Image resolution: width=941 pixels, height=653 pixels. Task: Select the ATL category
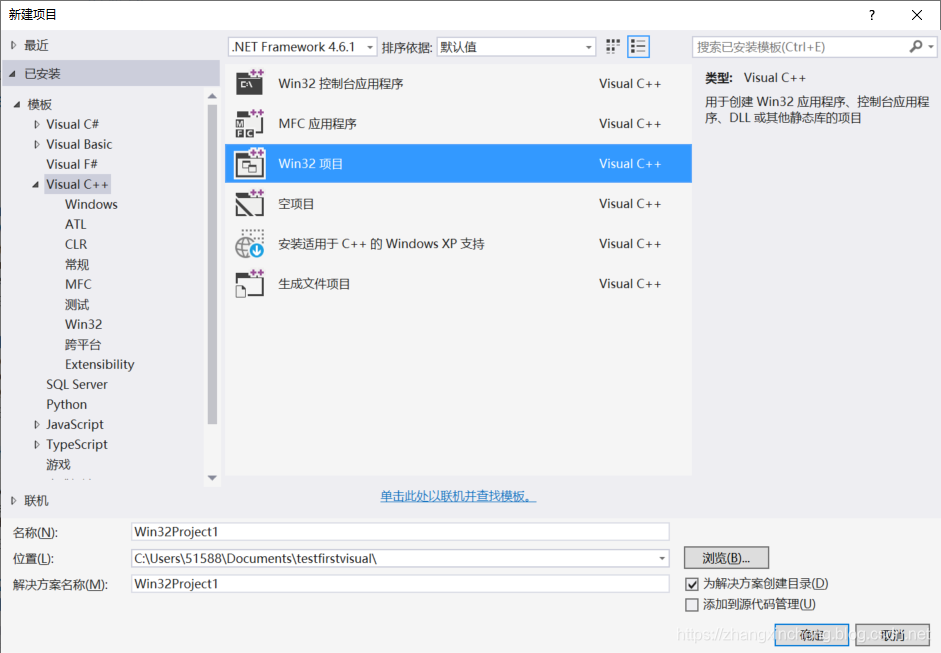pyautogui.click(x=76, y=224)
